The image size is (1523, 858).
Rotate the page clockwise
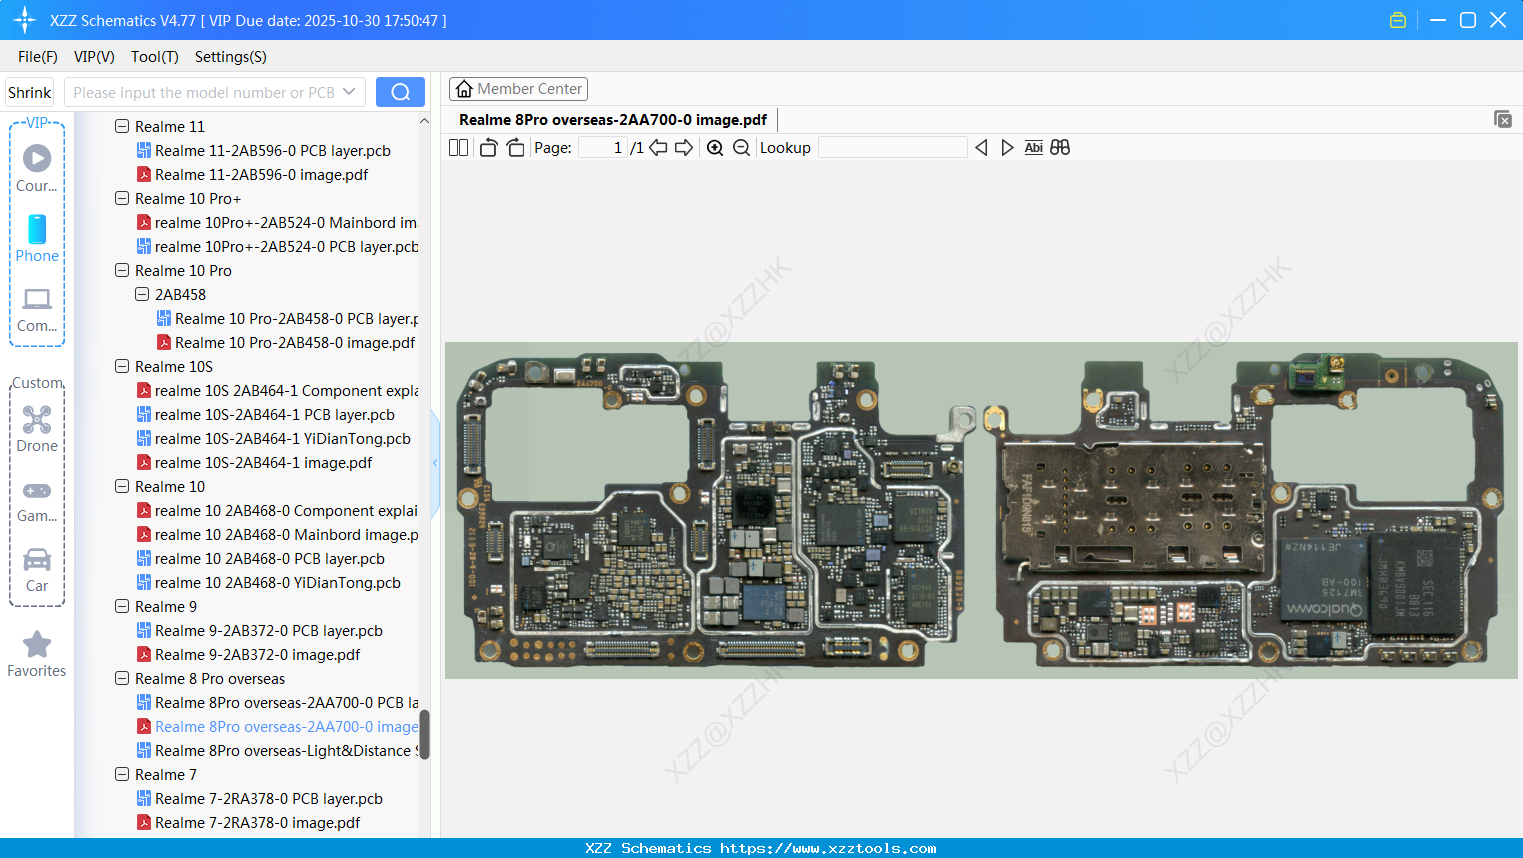tap(515, 148)
